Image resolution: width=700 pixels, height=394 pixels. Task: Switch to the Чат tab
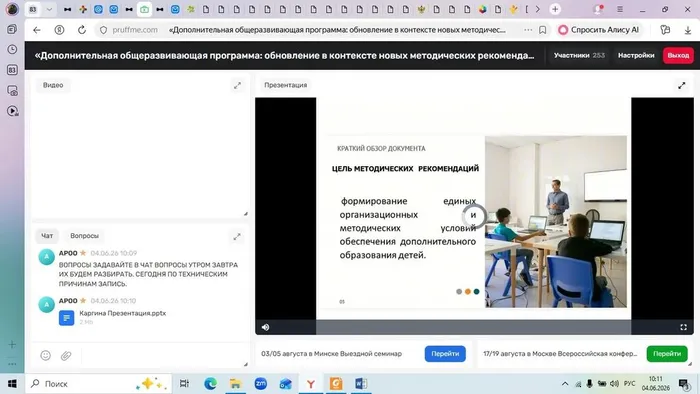point(47,236)
